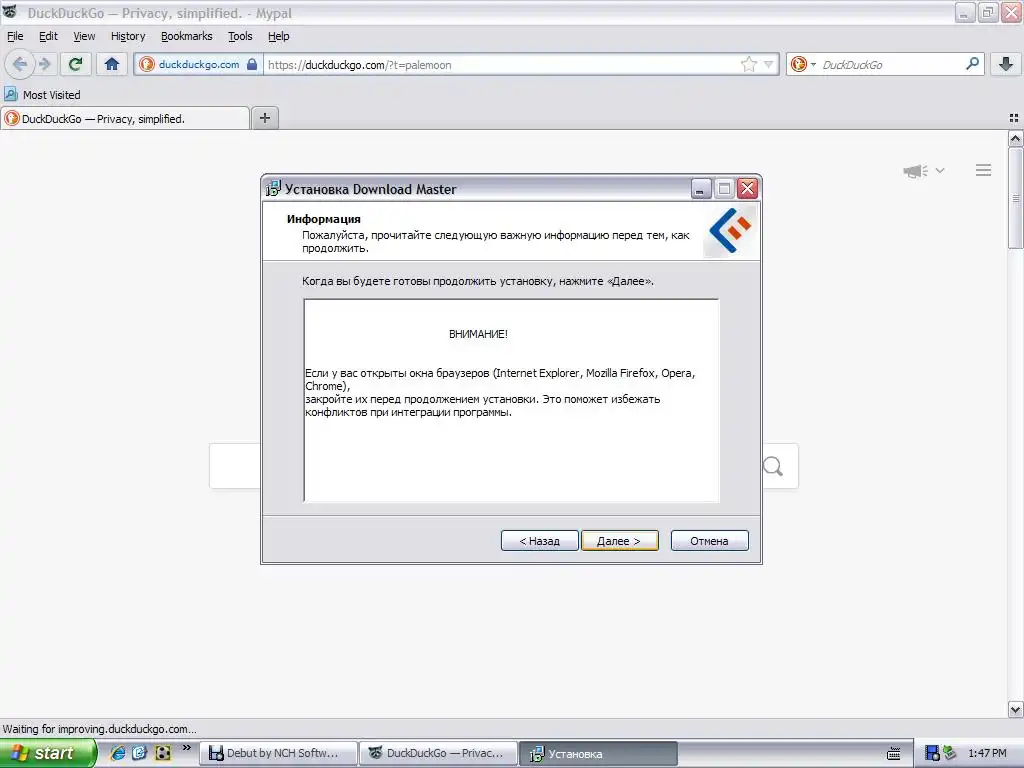The image size is (1024, 768).
Task: Reload the page with the refresh icon
Action: coord(76,64)
